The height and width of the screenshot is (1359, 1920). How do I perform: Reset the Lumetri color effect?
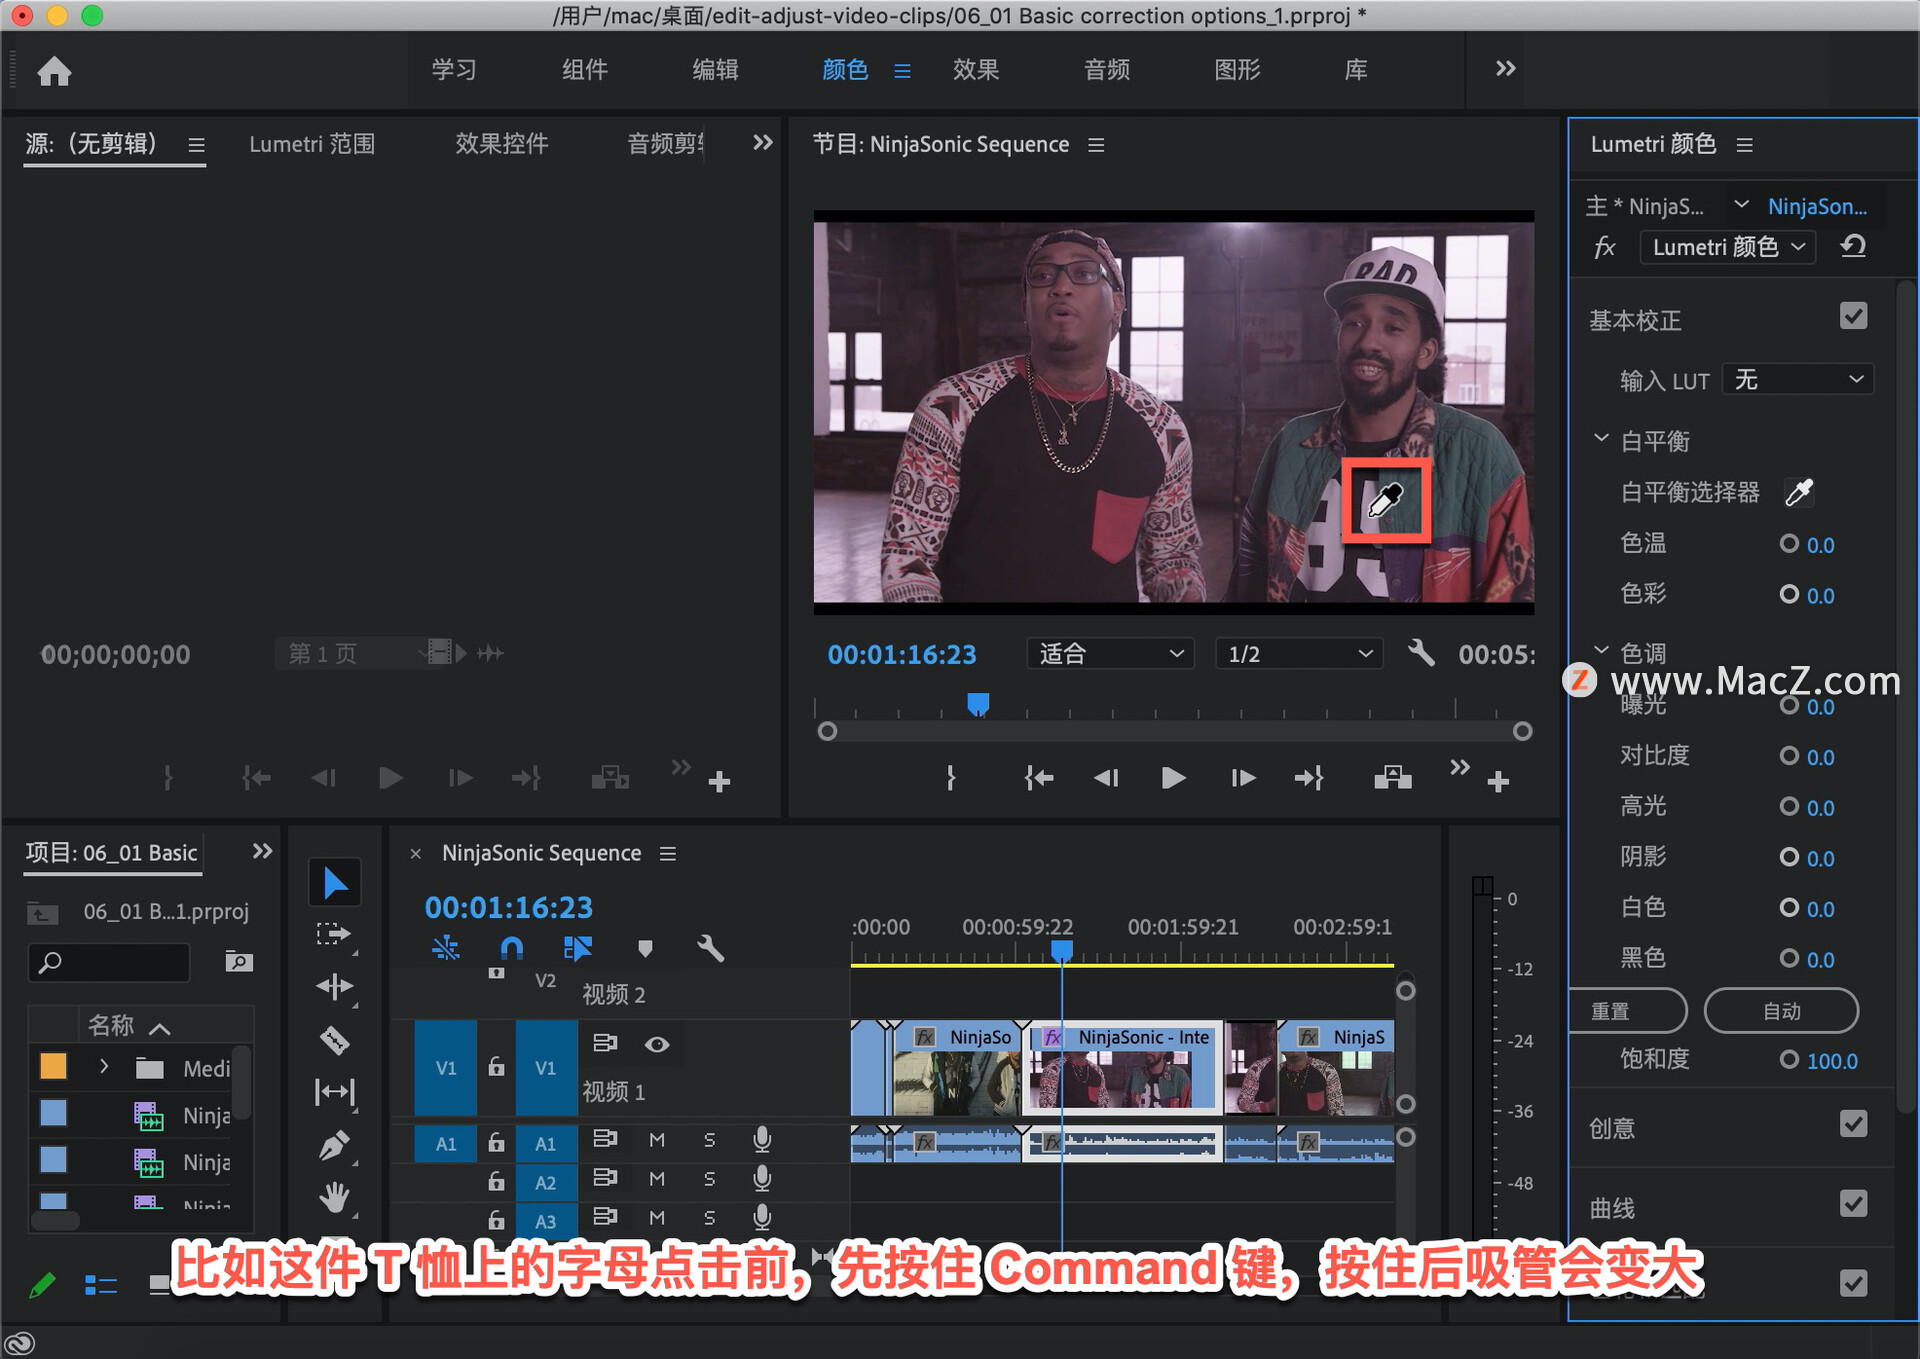point(1853,246)
